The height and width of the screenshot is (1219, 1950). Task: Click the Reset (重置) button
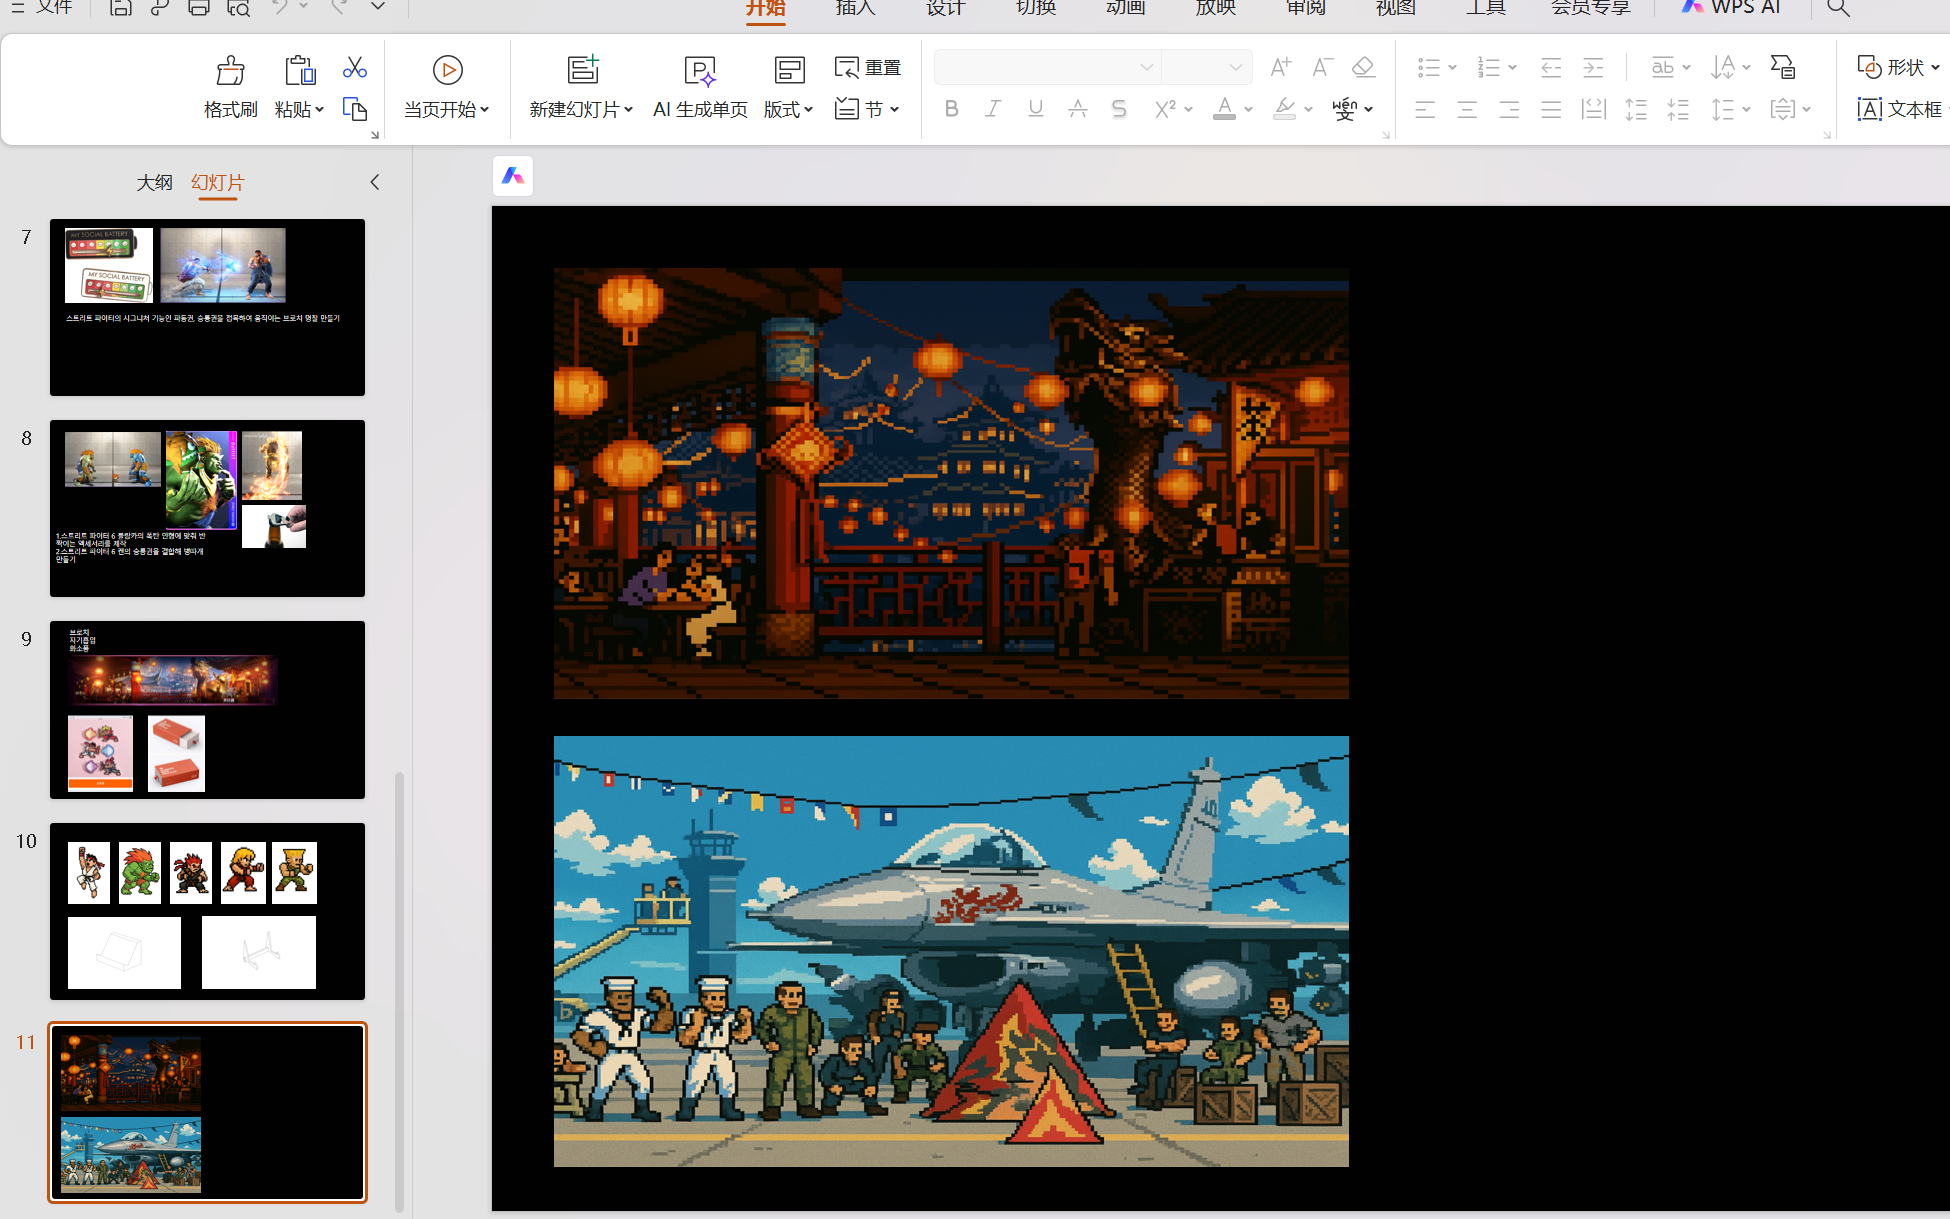point(868,68)
